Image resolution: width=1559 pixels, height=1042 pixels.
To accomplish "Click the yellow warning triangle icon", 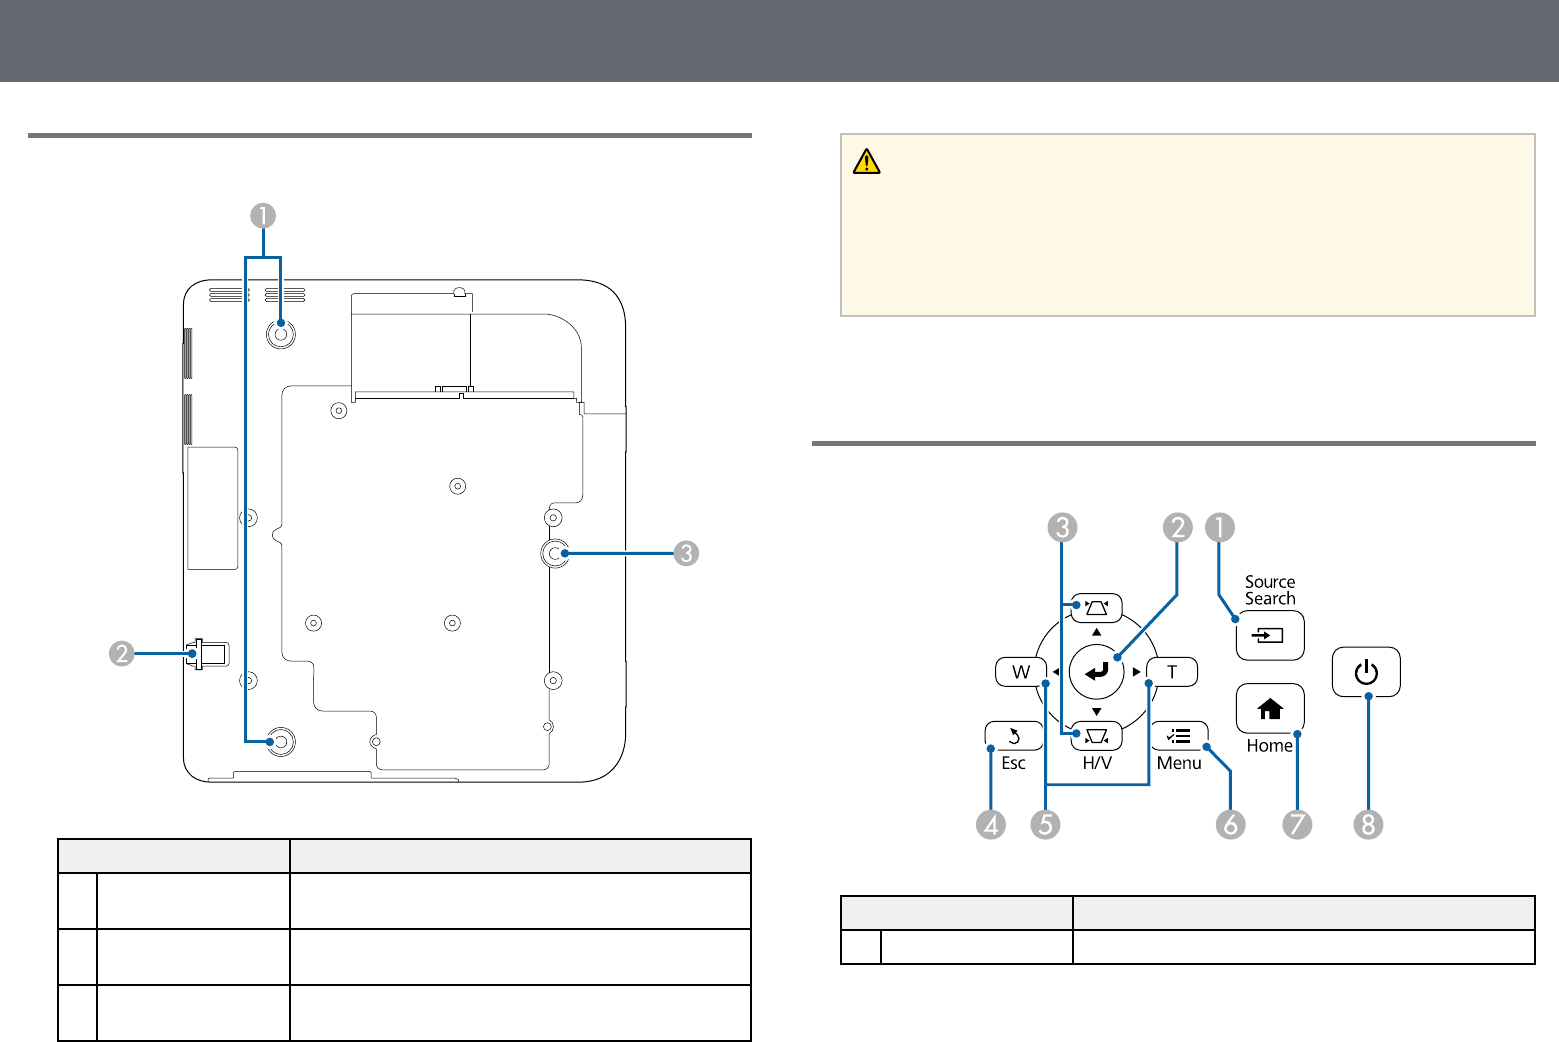I will click(866, 161).
